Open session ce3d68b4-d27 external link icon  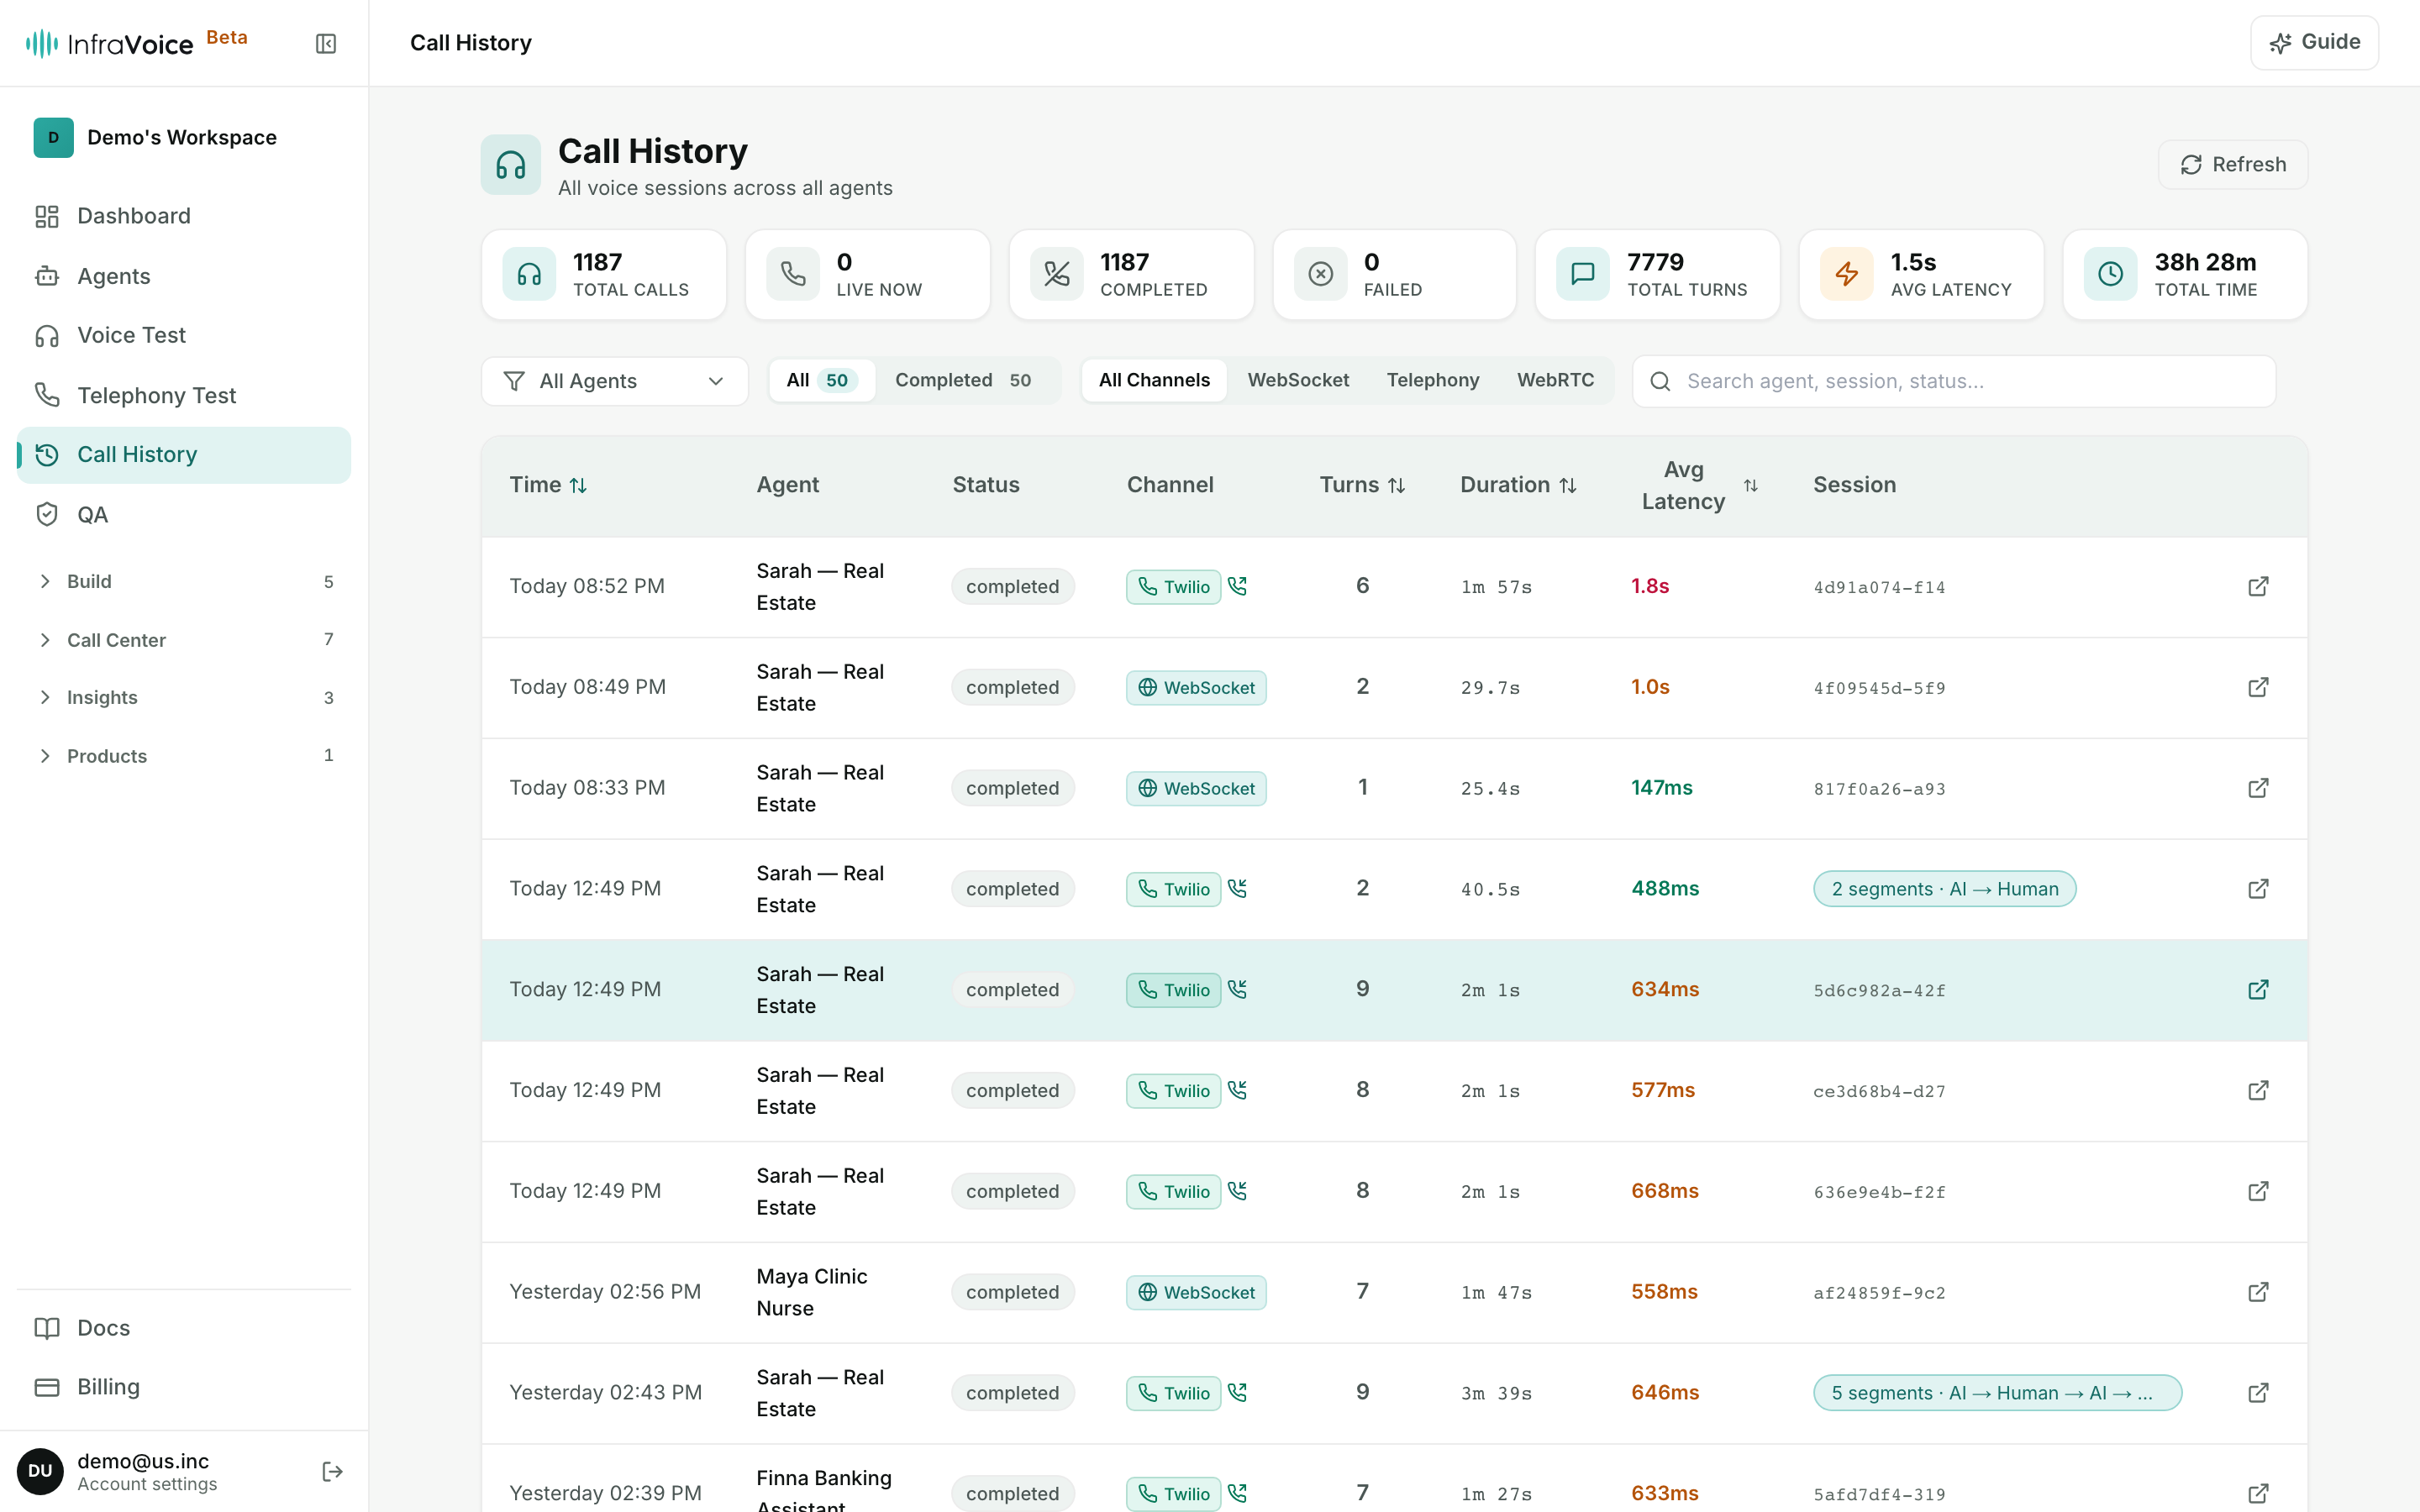pos(2258,1090)
